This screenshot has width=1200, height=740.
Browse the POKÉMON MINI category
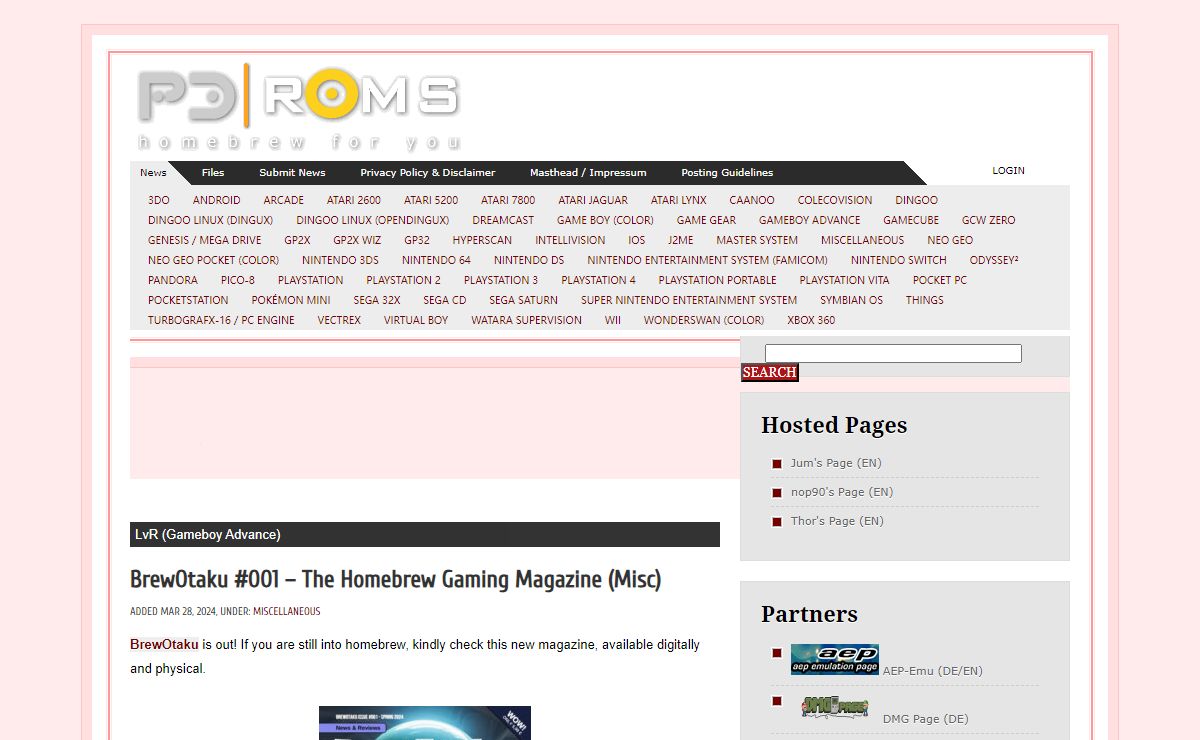pyautogui.click(x=291, y=300)
